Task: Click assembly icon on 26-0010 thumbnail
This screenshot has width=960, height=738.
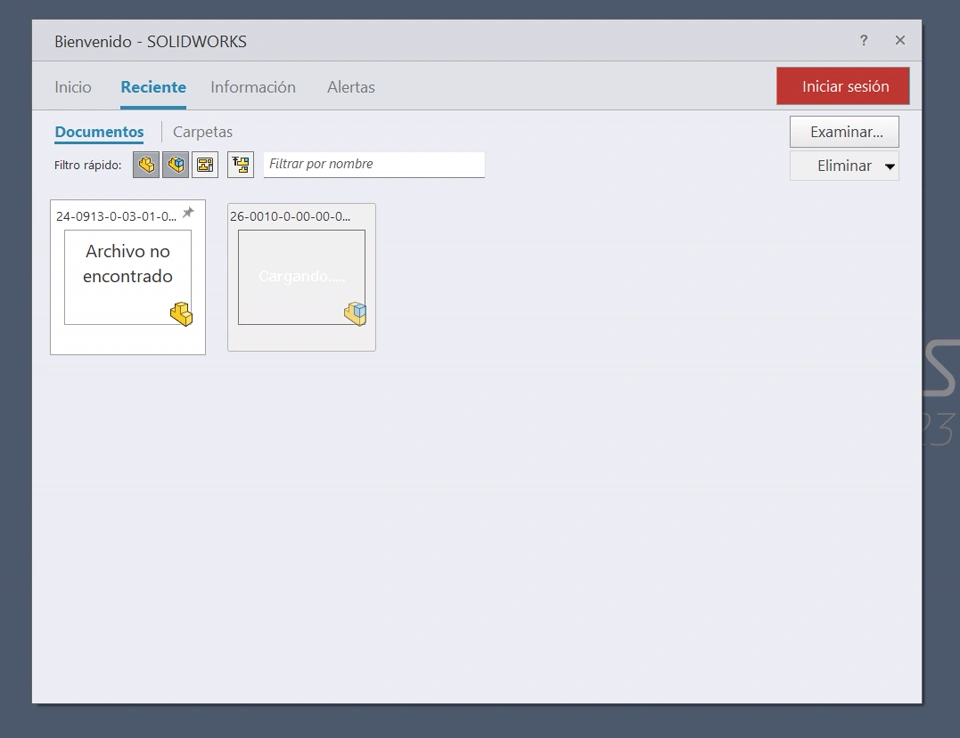Action: coord(355,314)
